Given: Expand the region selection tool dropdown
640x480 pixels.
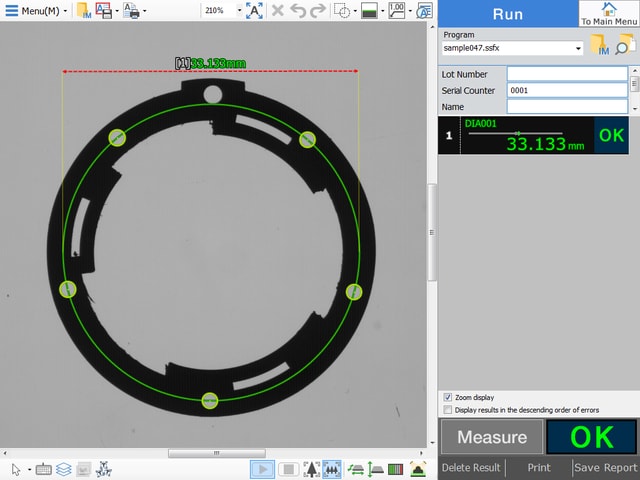Looking at the screenshot, I should [x=355, y=11].
